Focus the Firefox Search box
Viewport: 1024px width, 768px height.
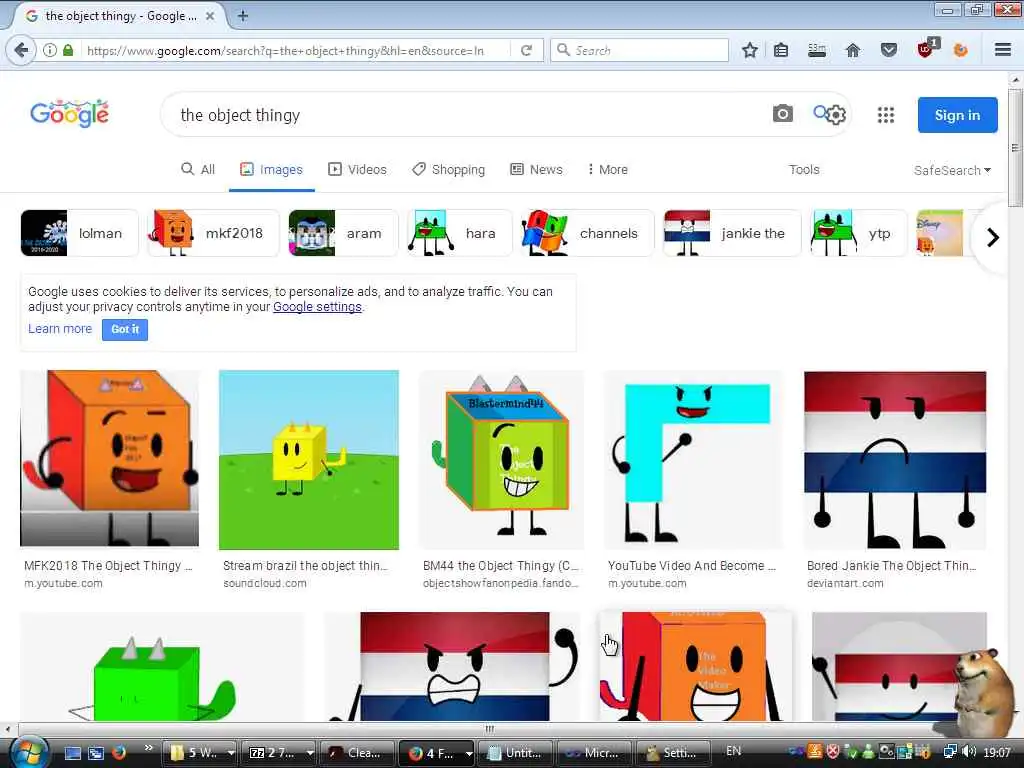tap(640, 50)
